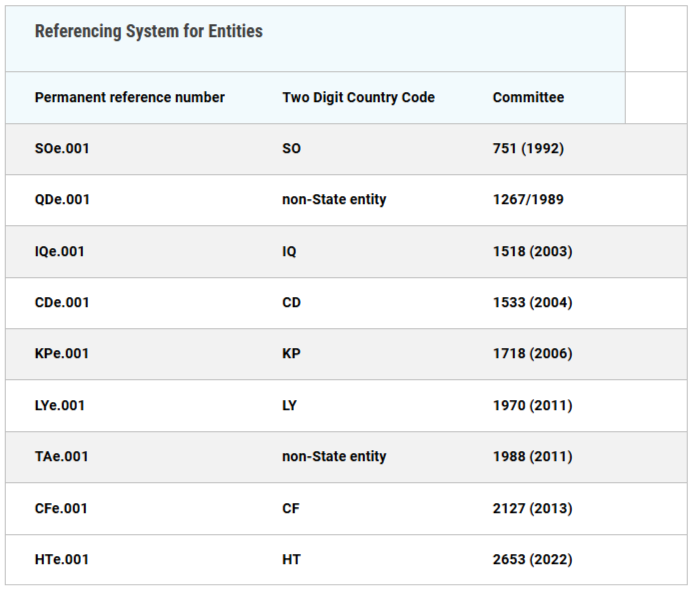The height and width of the screenshot is (591, 691).
Task: Click non-State entity in the QDe.001 row
Action: point(334,200)
